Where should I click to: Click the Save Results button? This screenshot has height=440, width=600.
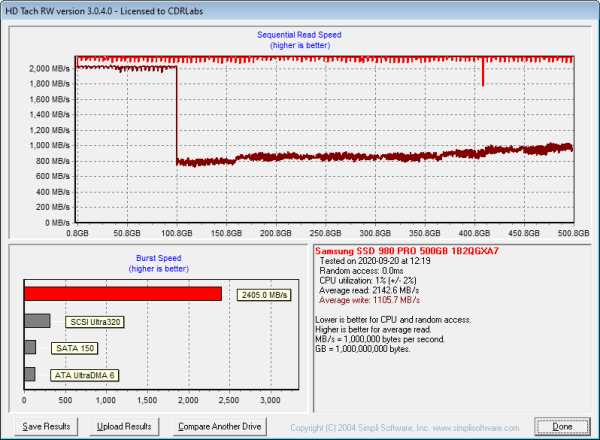(46, 426)
